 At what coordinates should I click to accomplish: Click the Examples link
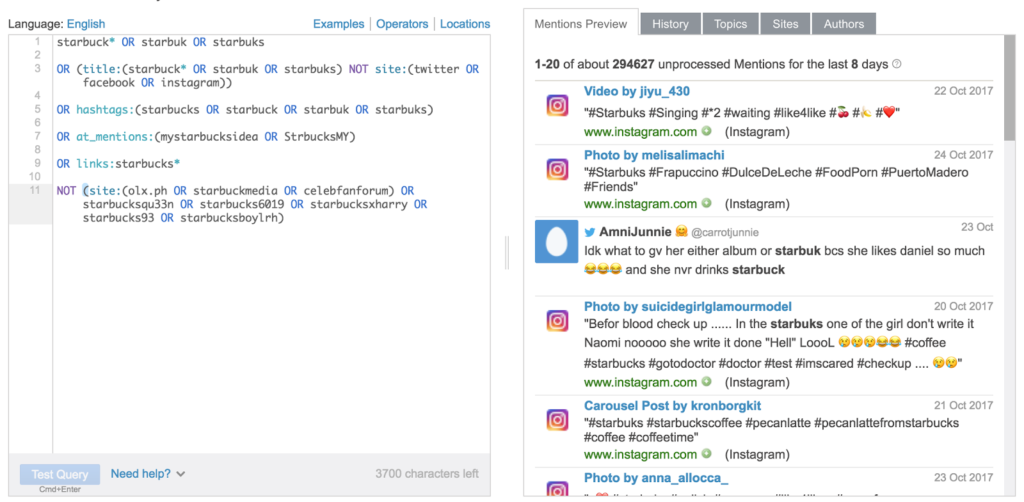(x=338, y=24)
